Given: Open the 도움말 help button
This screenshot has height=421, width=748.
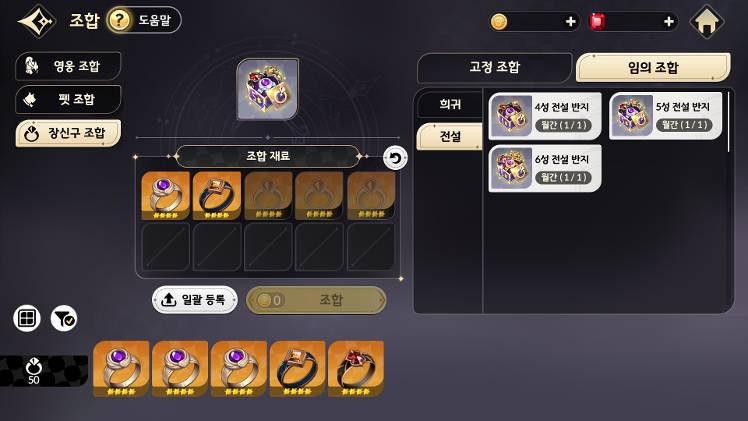Looking at the screenshot, I should point(144,20).
